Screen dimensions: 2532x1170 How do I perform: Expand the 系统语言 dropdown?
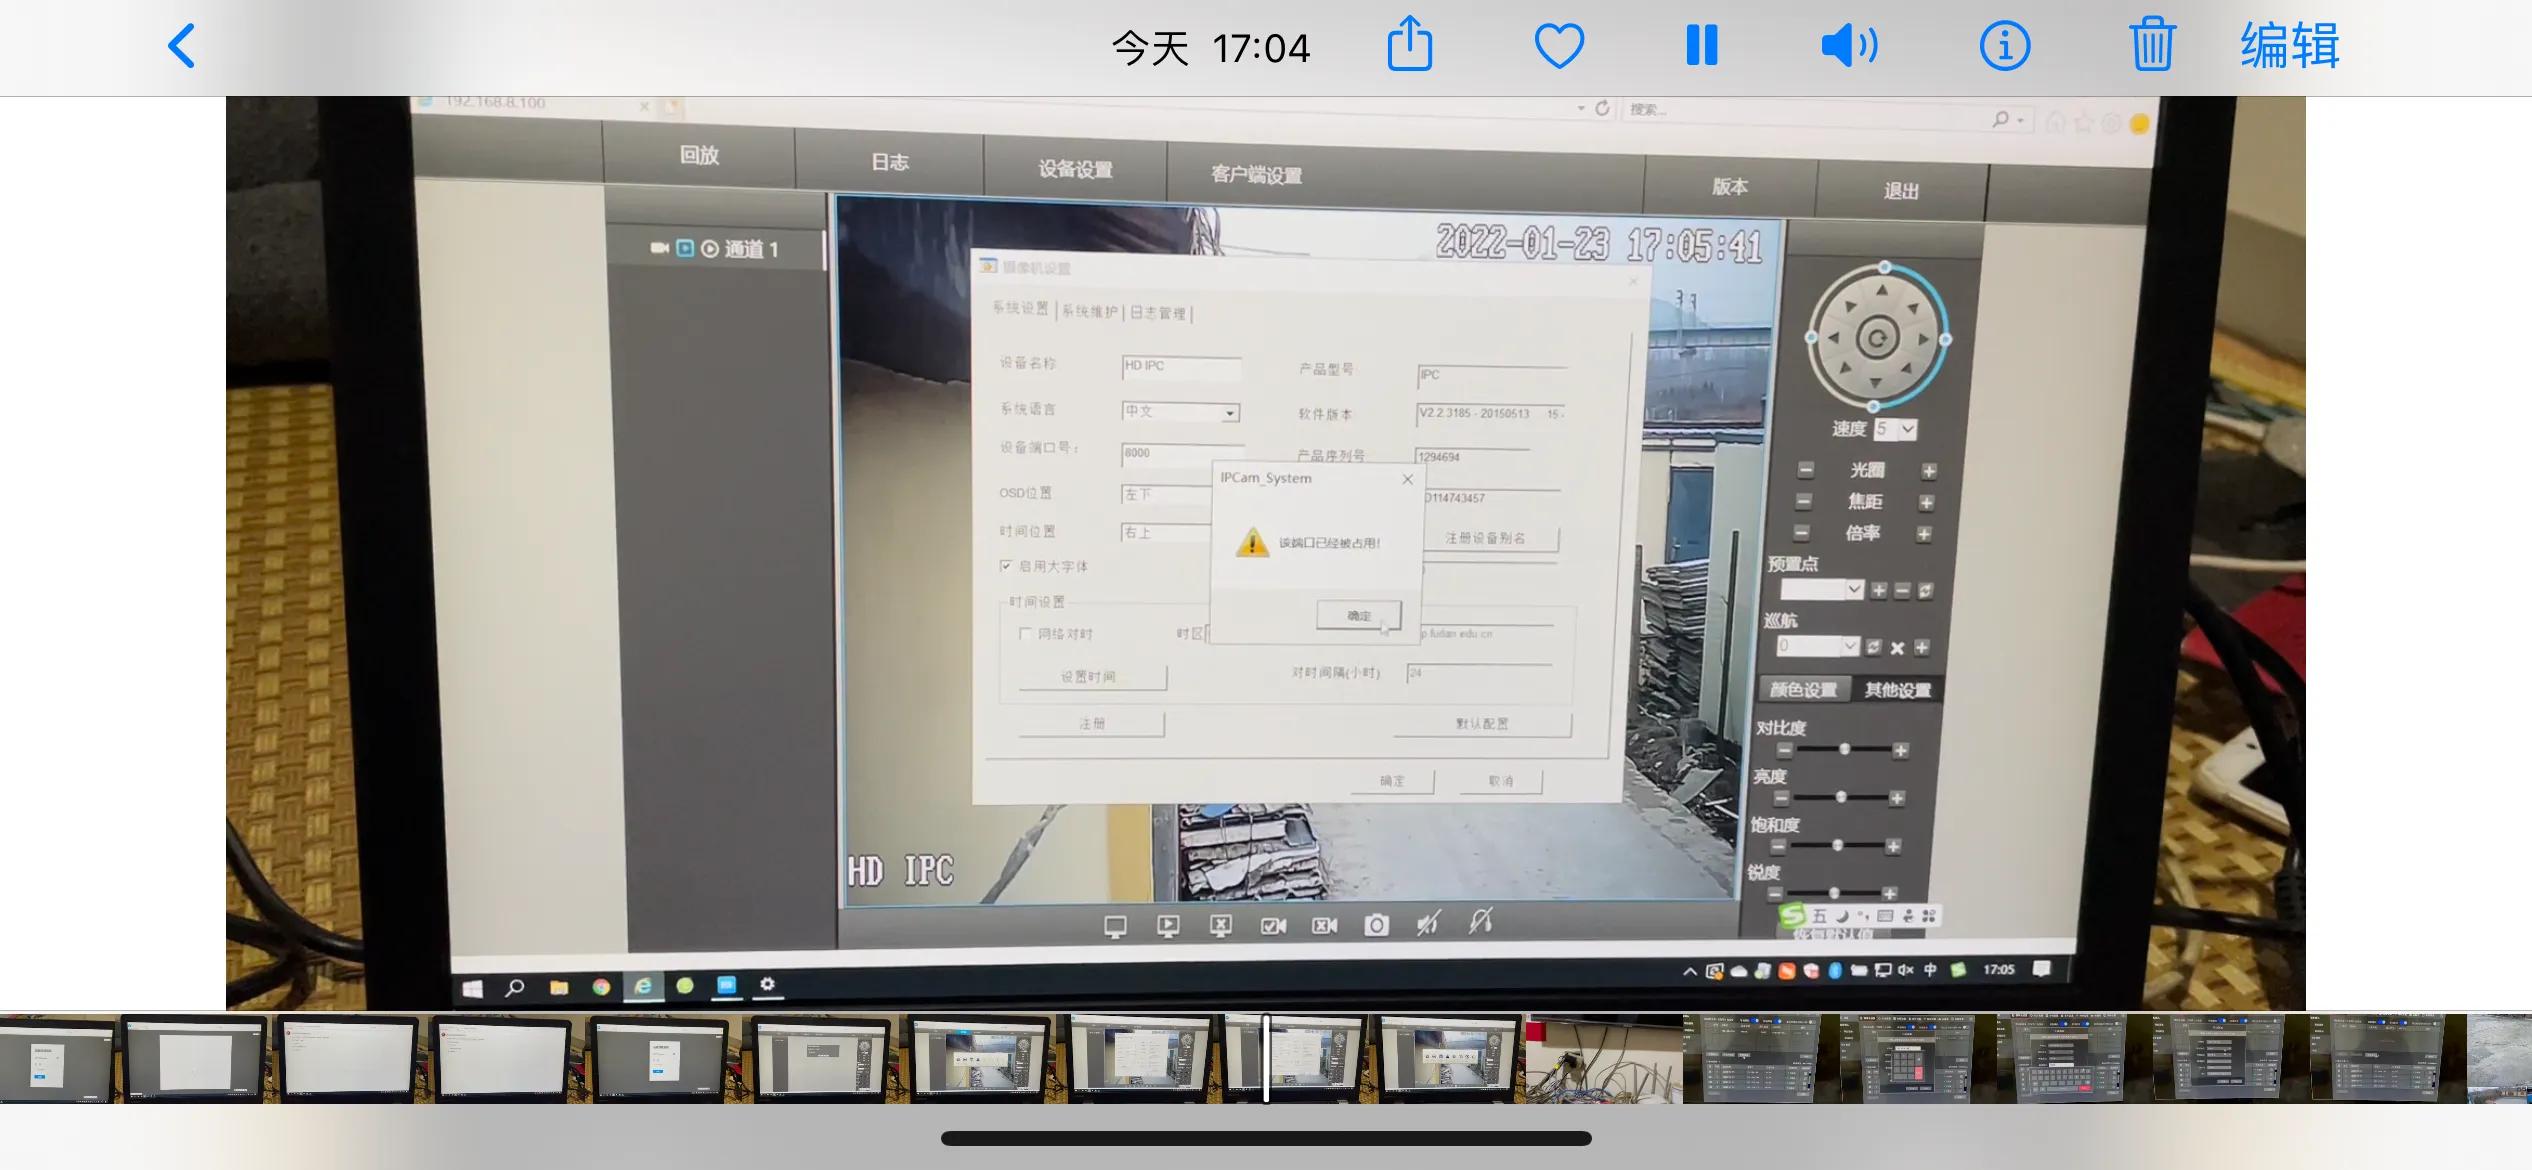(x=1230, y=412)
